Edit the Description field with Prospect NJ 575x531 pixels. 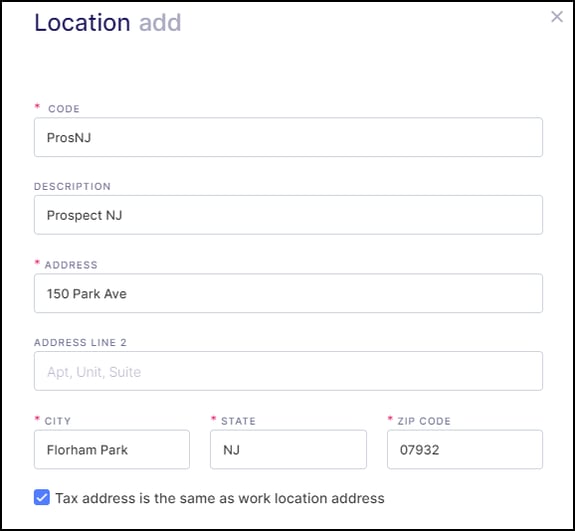point(288,215)
